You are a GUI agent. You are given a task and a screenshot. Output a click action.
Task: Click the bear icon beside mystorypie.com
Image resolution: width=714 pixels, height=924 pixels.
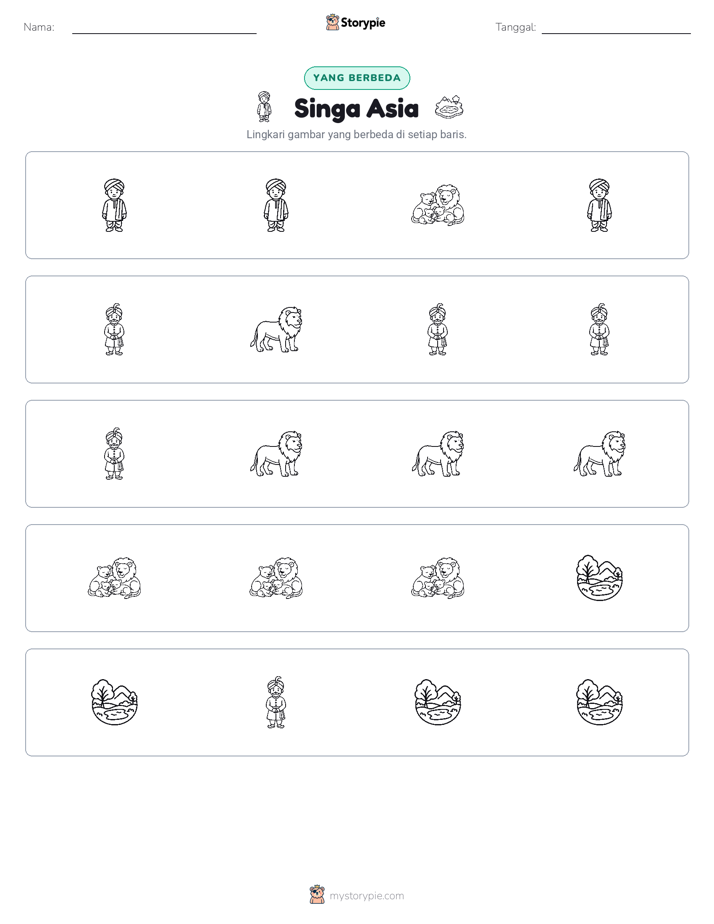pyautogui.click(x=317, y=895)
